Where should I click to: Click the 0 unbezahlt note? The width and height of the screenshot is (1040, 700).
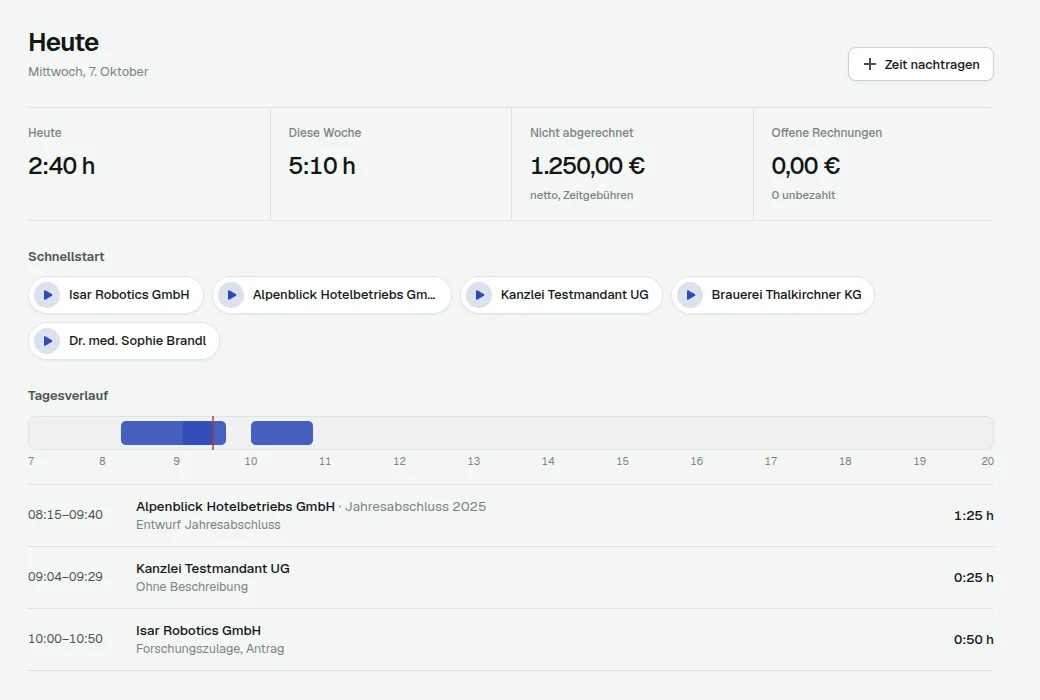click(x=803, y=195)
